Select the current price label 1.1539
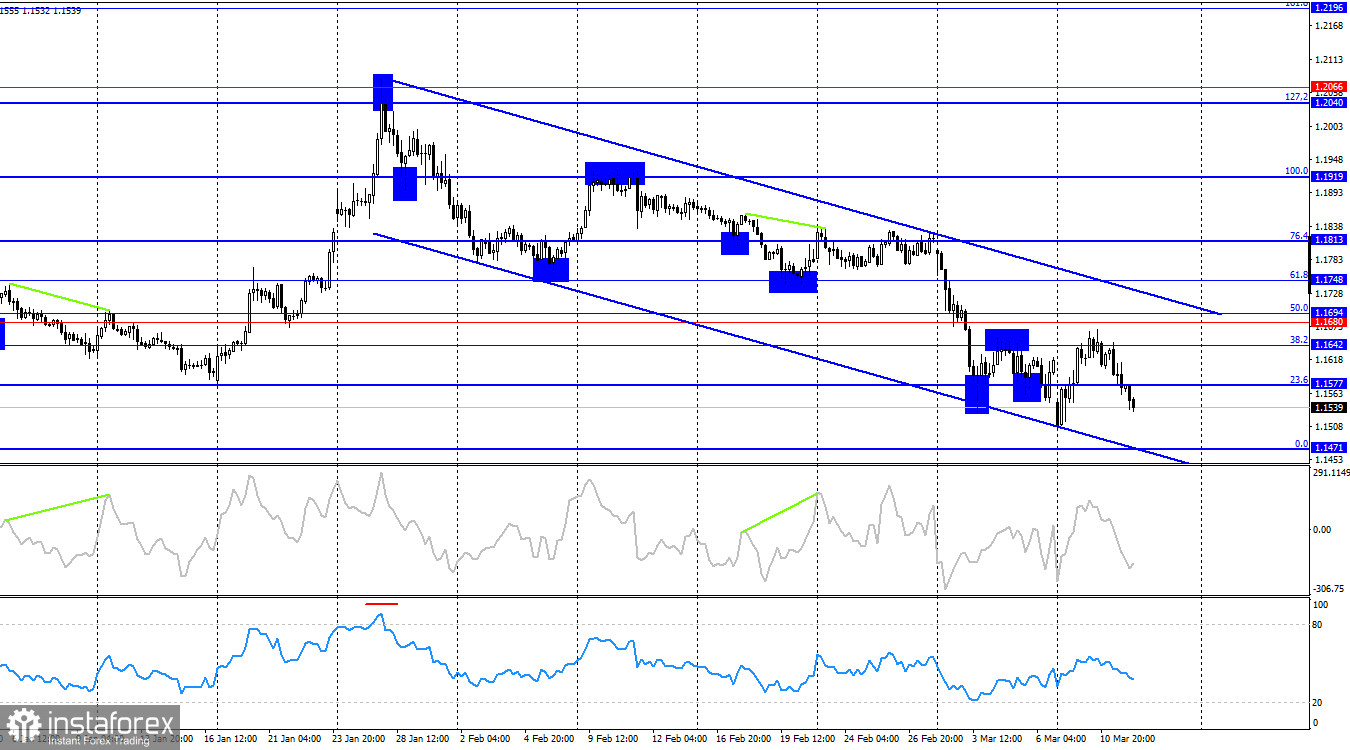The height and width of the screenshot is (750, 1350). [x=1329, y=408]
